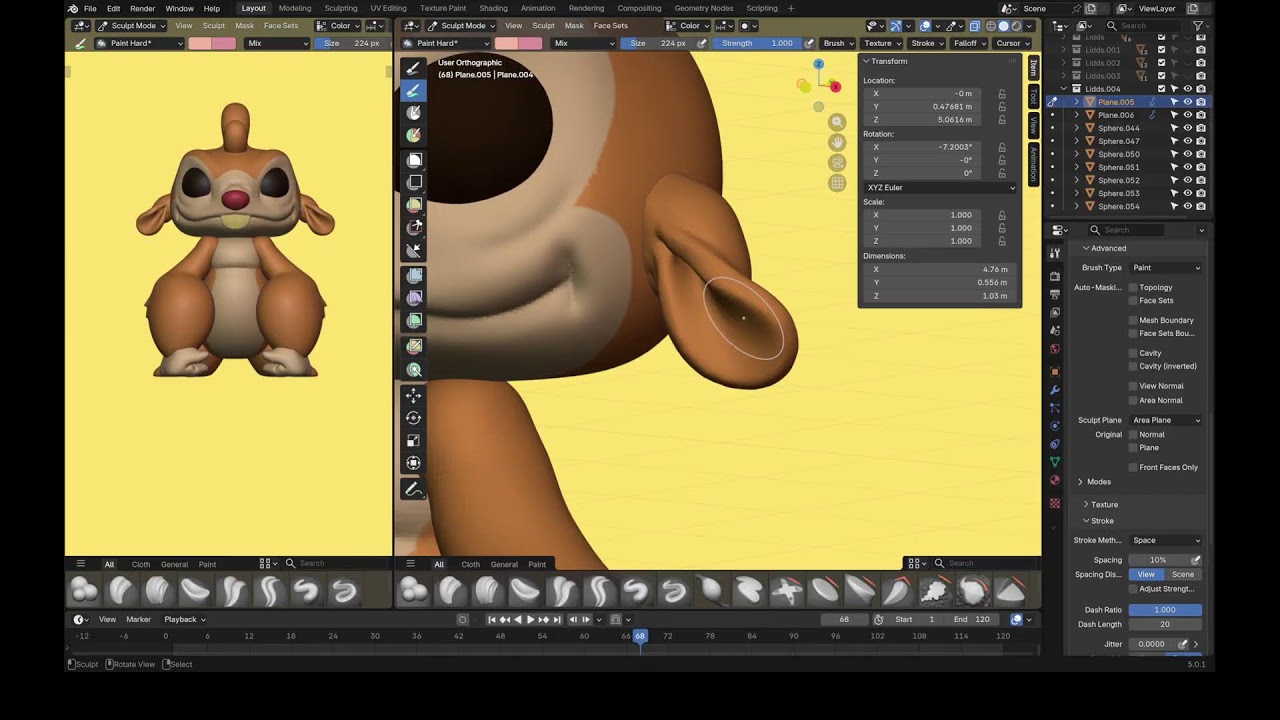1280x720 pixels.
Task: Open the Stroke Method dropdown showing Space
Action: click(1166, 540)
